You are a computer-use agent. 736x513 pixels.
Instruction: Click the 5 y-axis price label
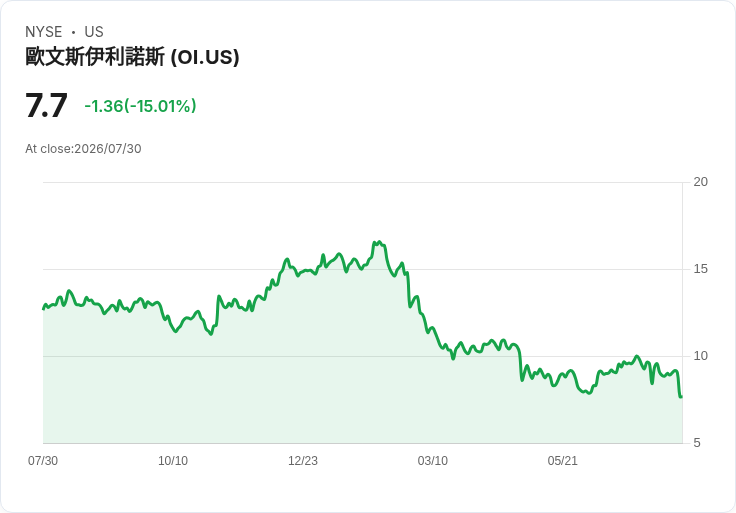697,443
